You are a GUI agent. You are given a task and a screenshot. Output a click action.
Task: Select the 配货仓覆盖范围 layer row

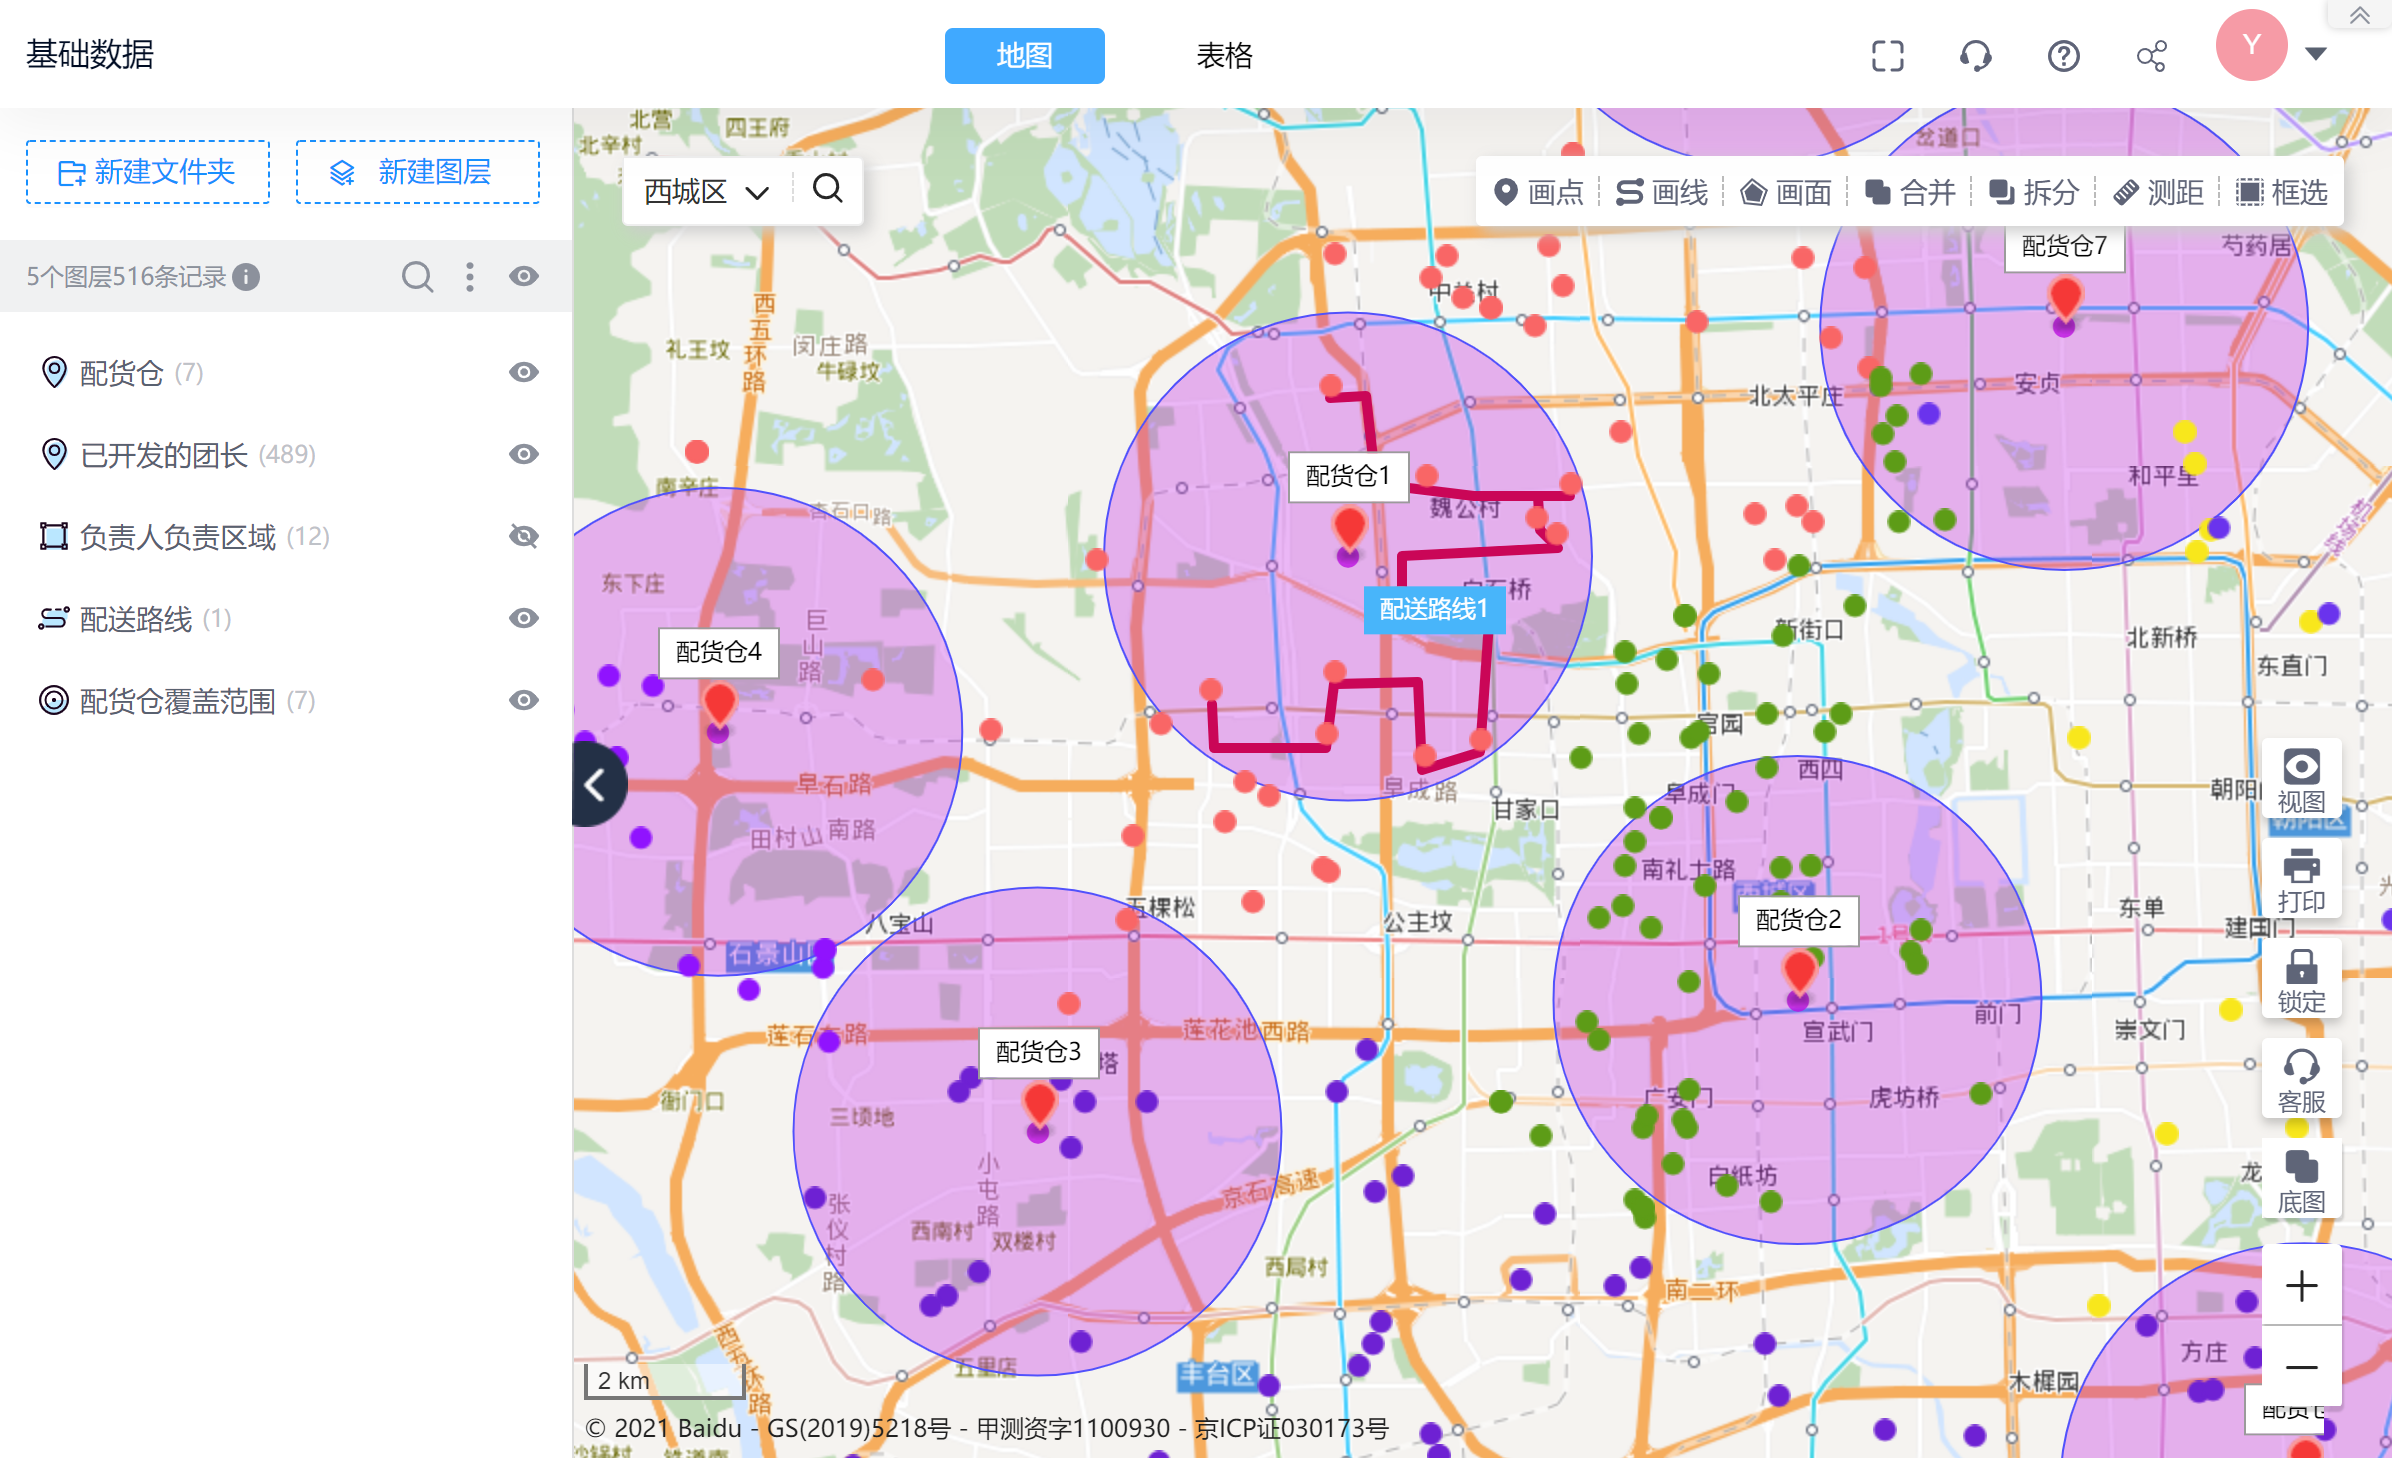(x=286, y=701)
